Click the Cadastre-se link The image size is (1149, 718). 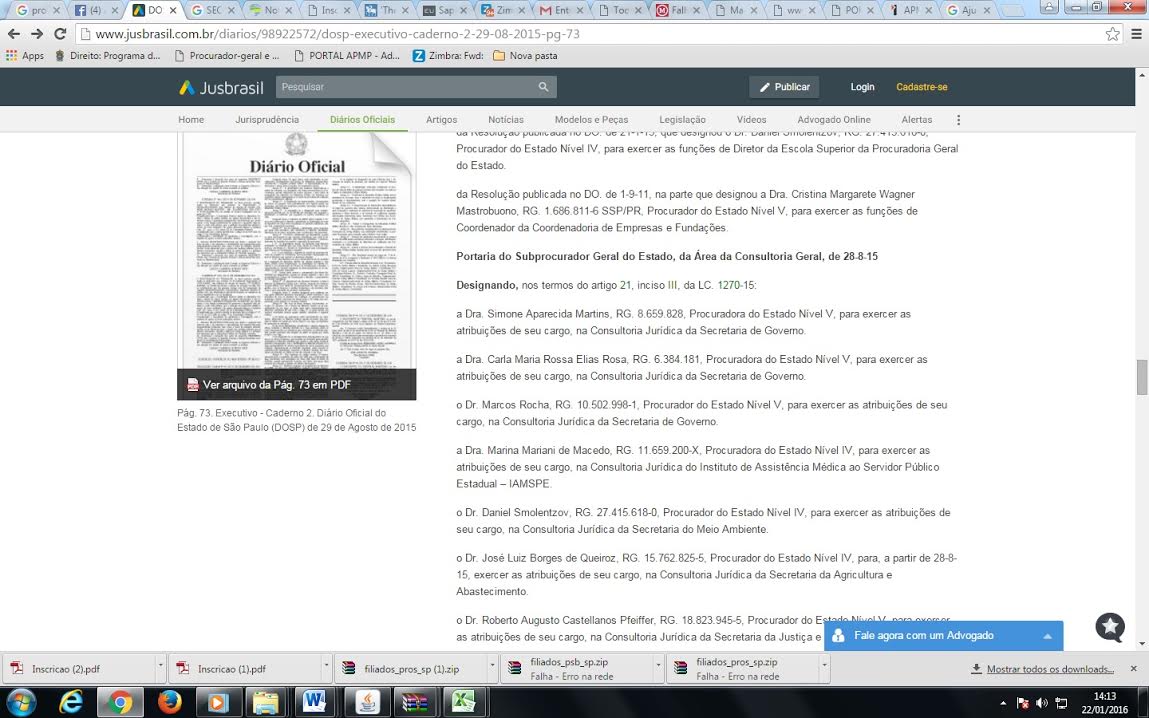921,87
